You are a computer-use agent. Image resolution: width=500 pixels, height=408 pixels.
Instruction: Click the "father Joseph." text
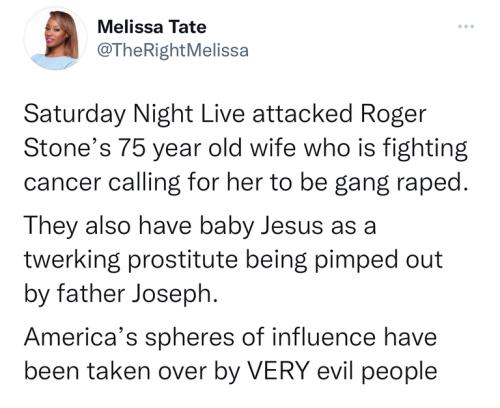(x=137, y=294)
